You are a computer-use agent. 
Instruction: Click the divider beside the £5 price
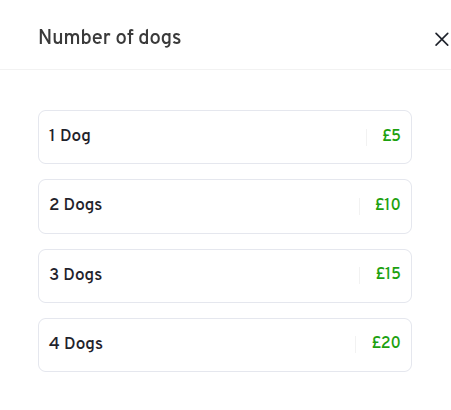pyautogui.click(x=367, y=137)
